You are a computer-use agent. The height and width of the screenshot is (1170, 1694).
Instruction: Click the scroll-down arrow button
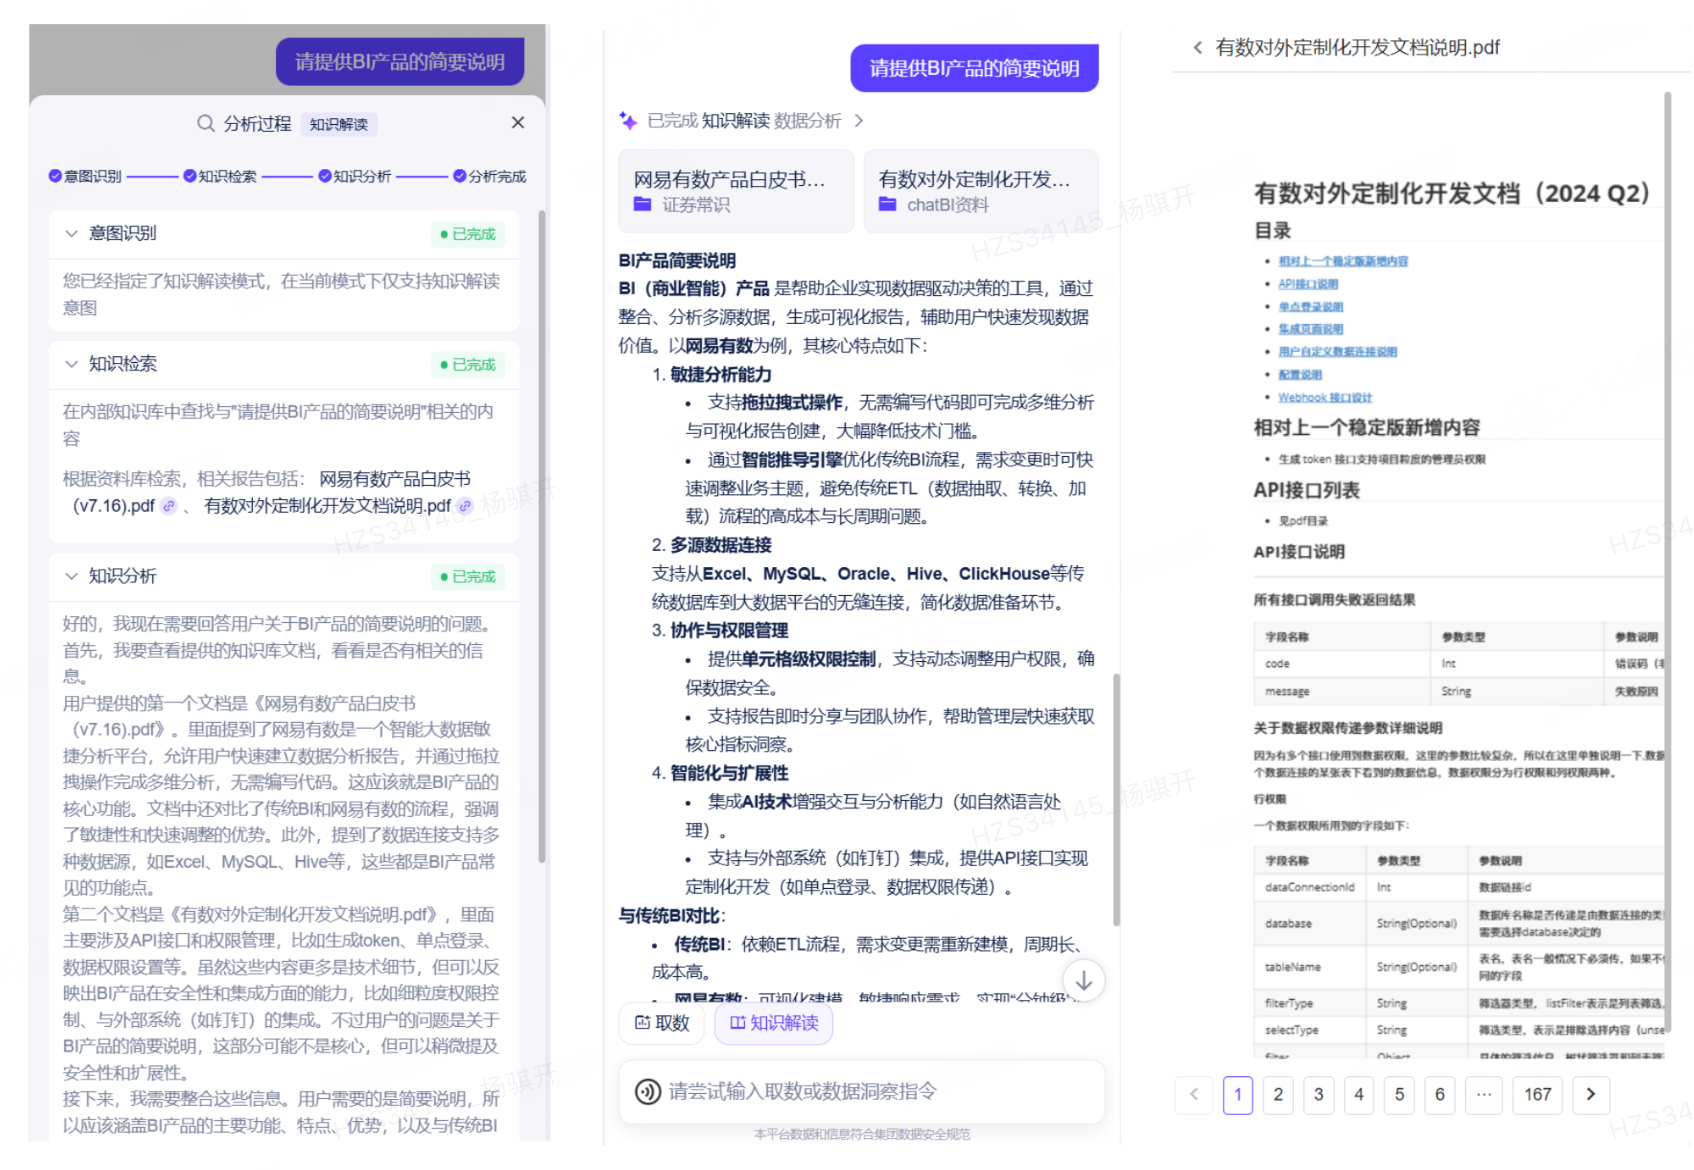tap(1083, 981)
